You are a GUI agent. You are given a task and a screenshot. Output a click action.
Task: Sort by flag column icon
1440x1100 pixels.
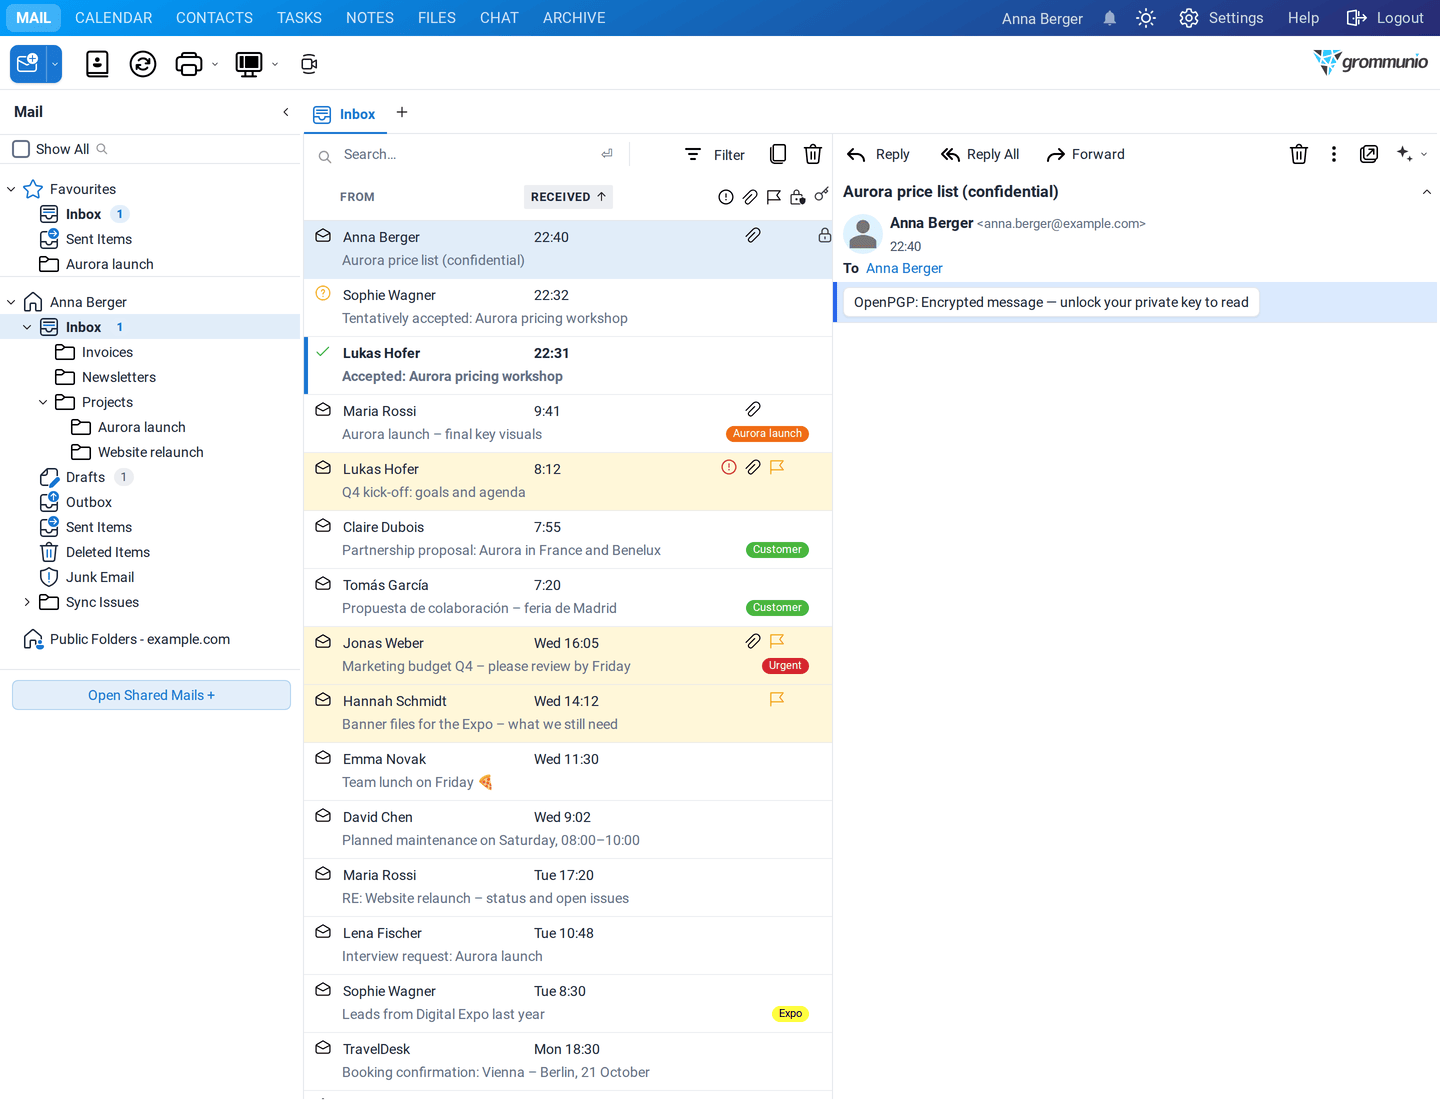click(774, 197)
